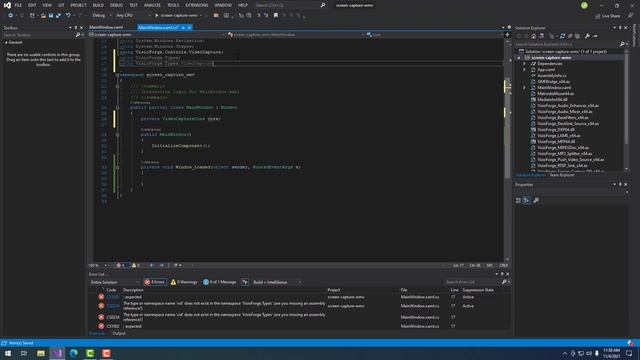Open File Explorer from the taskbar
Viewport: 640px width, 360px height.
click(x=41, y=353)
